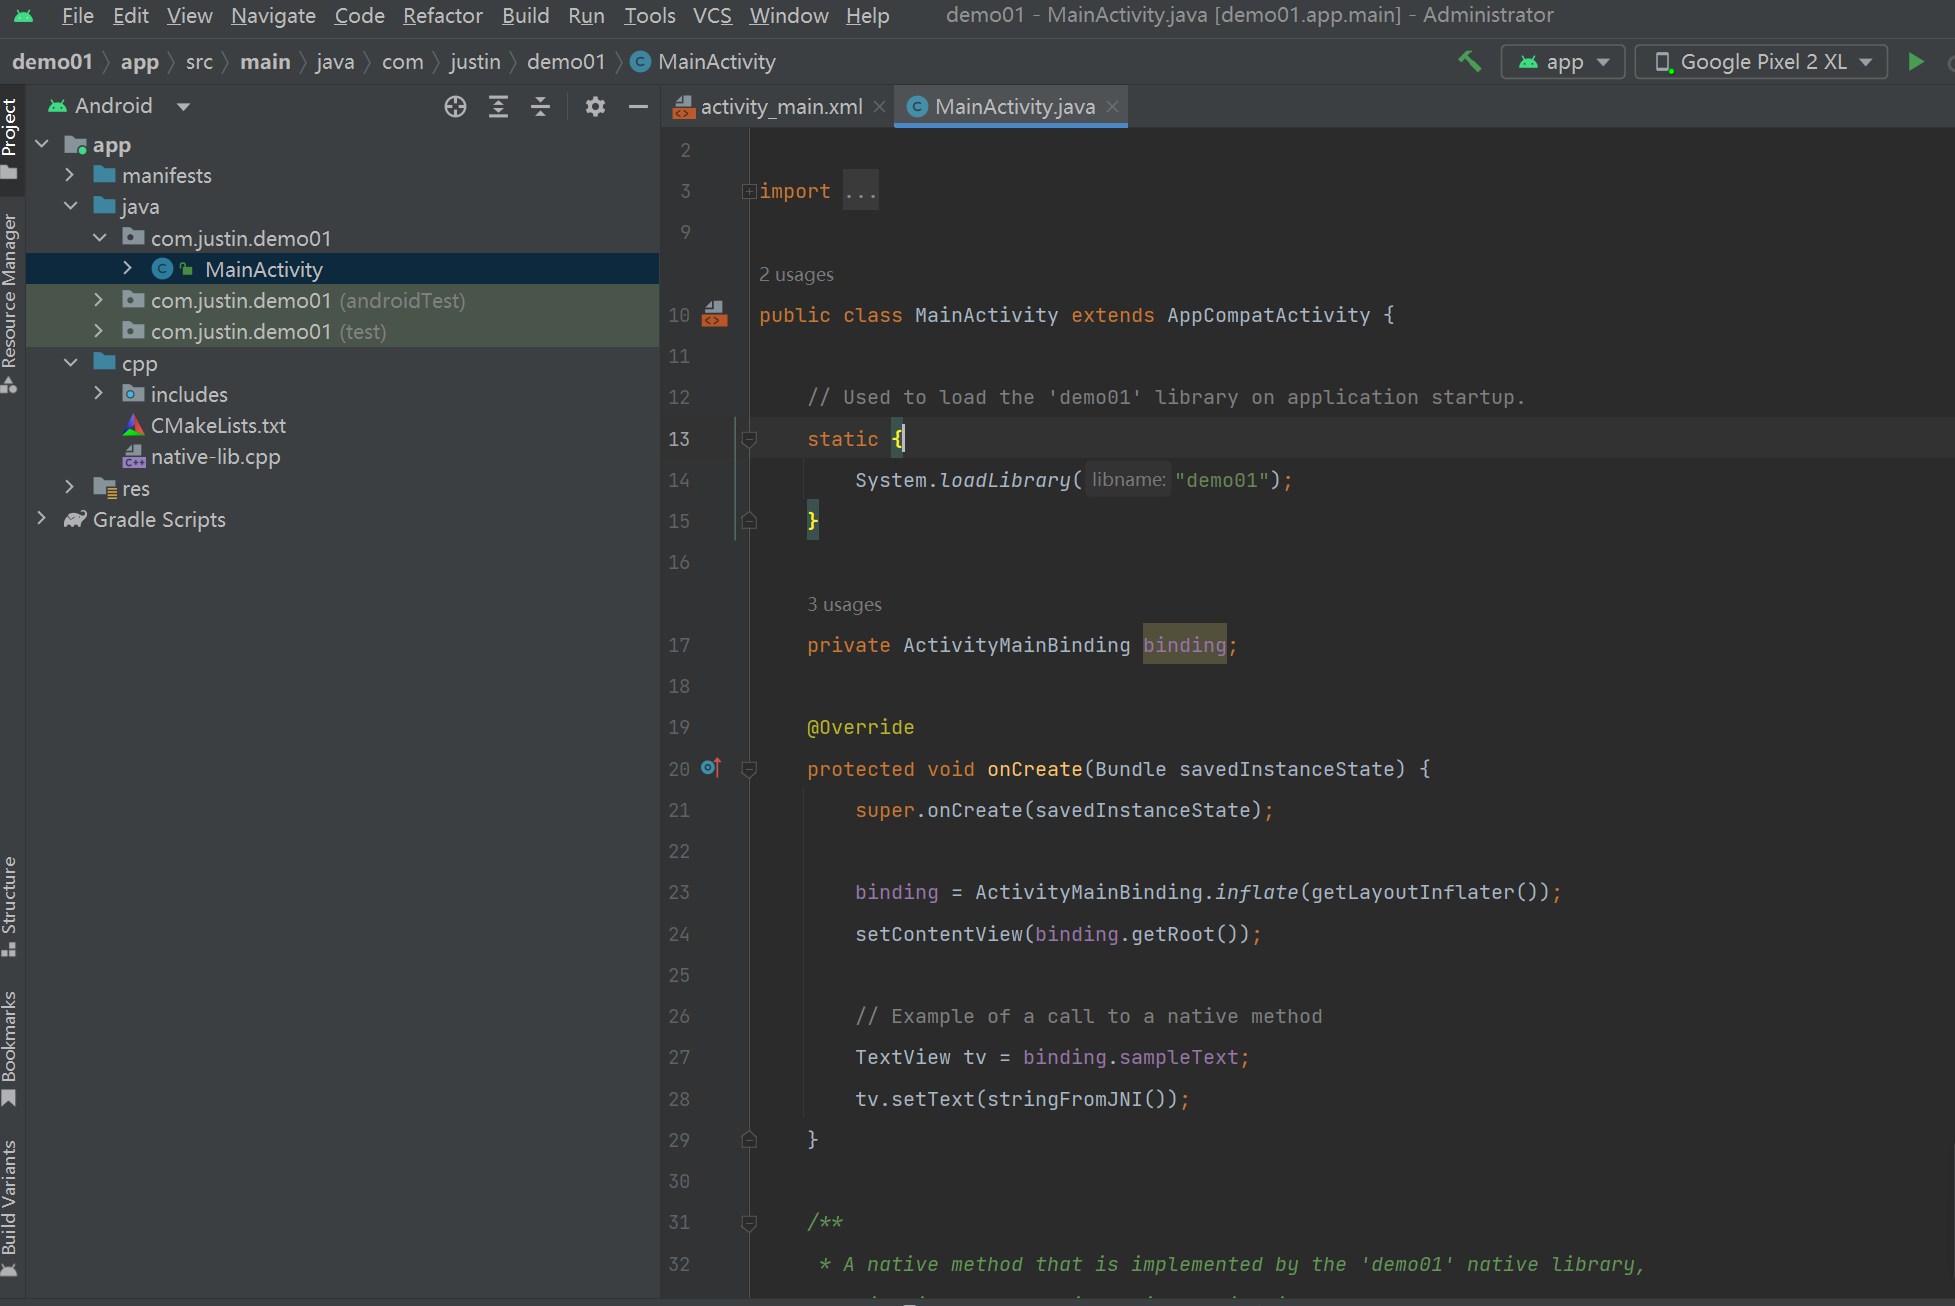Open native-lib.cpp in project tree
This screenshot has width=1955, height=1306.
click(x=215, y=457)
